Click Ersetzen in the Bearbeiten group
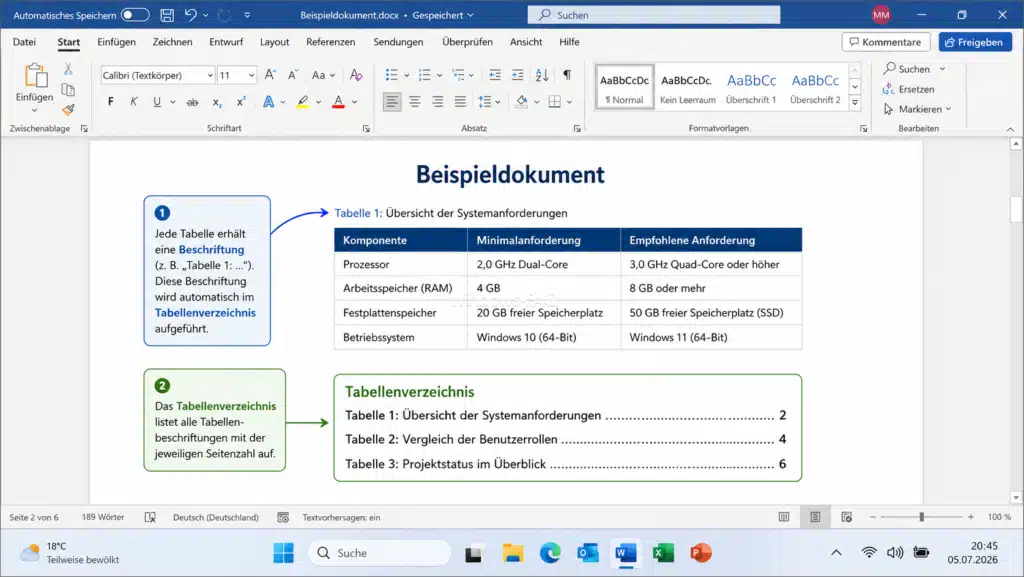This screenshot has width=1024, height=577. tap(908, 89)
